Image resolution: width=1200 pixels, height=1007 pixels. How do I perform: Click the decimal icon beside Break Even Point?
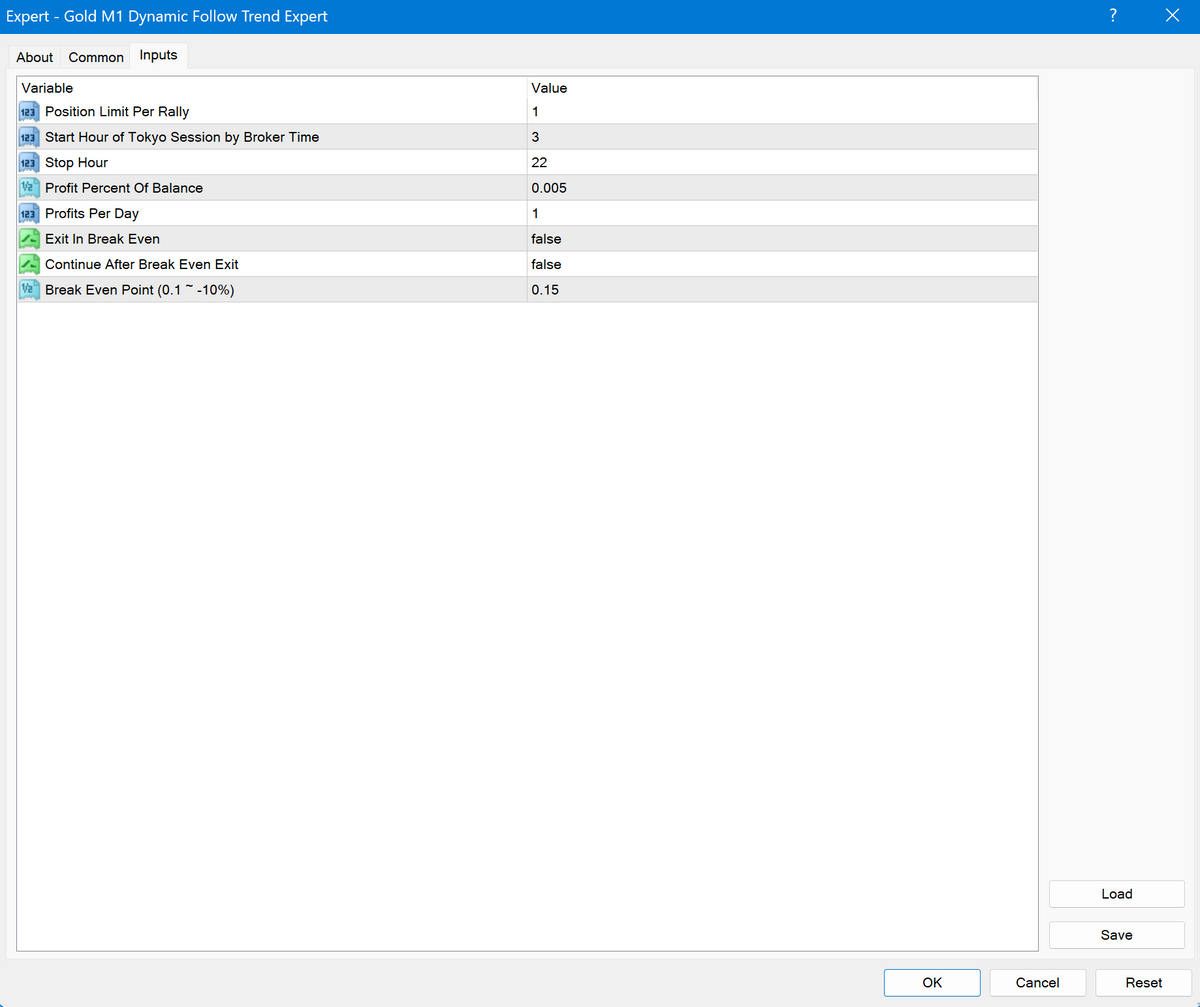click(x=29, y=290)
